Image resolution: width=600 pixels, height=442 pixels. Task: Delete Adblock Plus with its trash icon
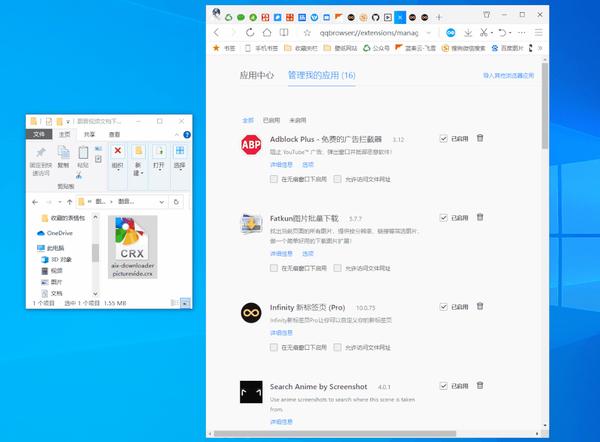[x=480, y=138]
